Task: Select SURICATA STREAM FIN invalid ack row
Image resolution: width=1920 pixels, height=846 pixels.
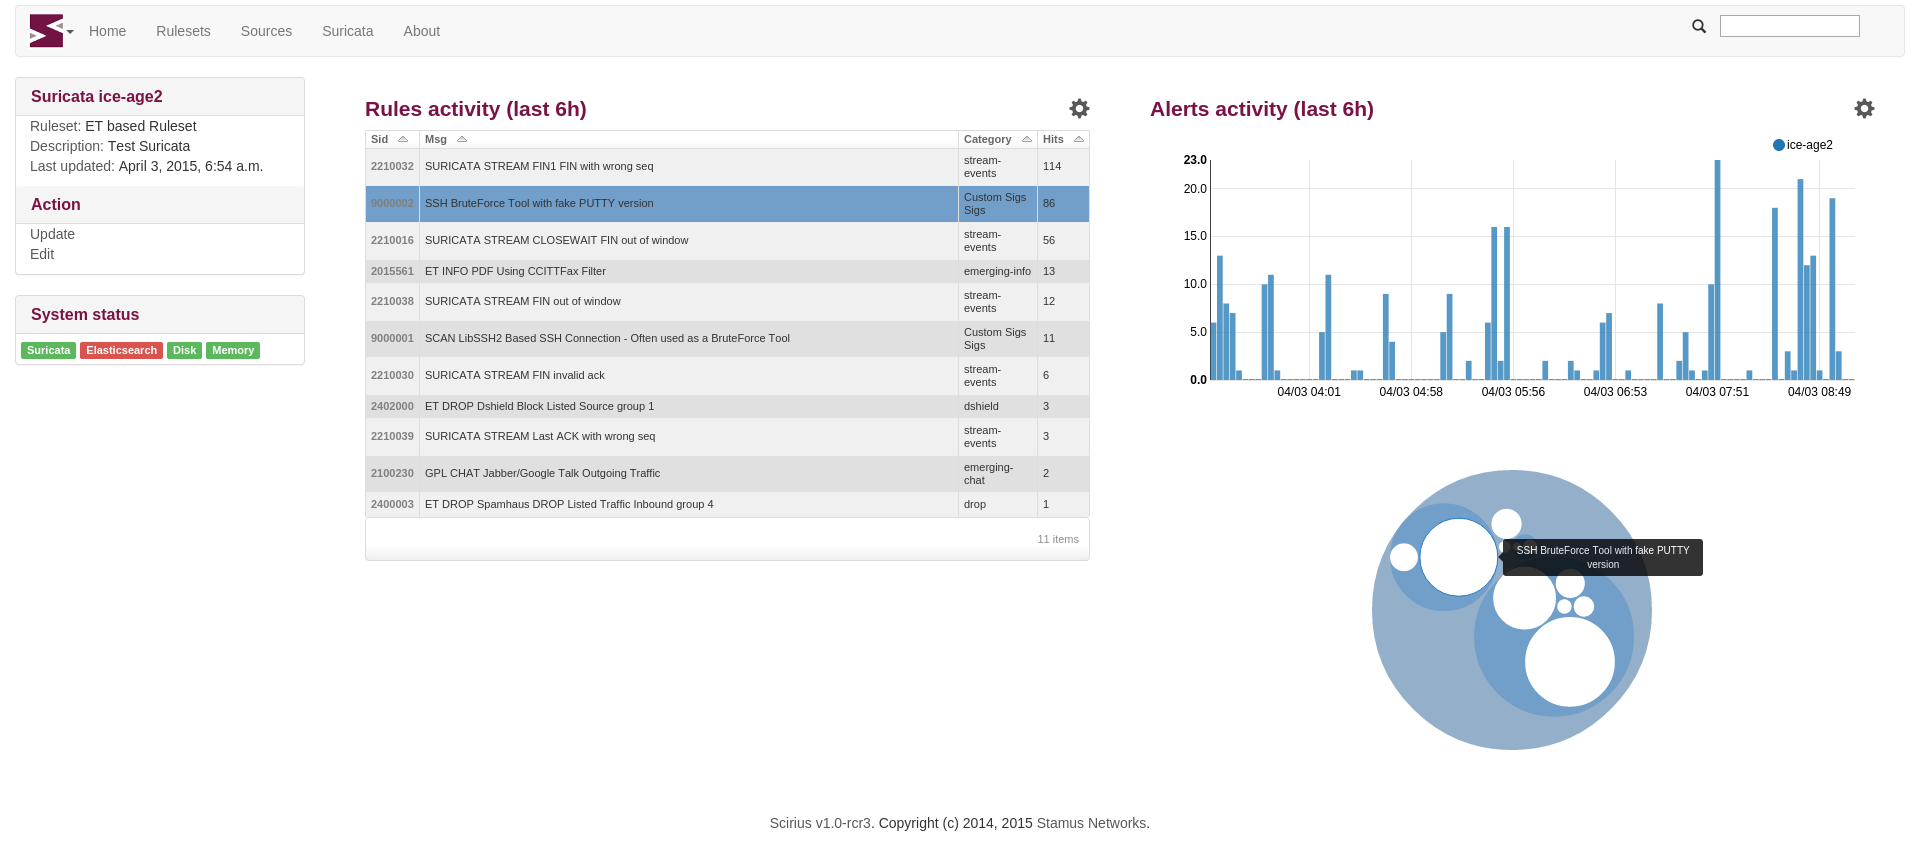Action: pyautogui.click(x=727, y=375)
